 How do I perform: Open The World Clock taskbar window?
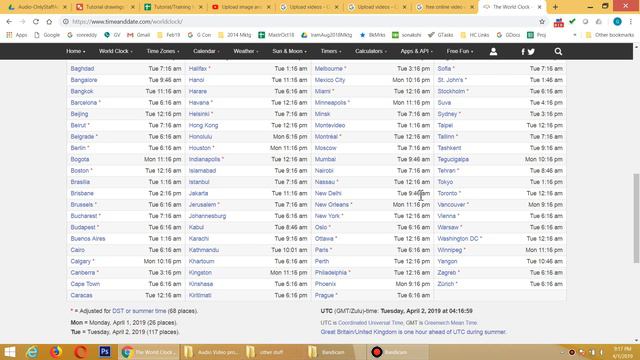click(149, 352)
